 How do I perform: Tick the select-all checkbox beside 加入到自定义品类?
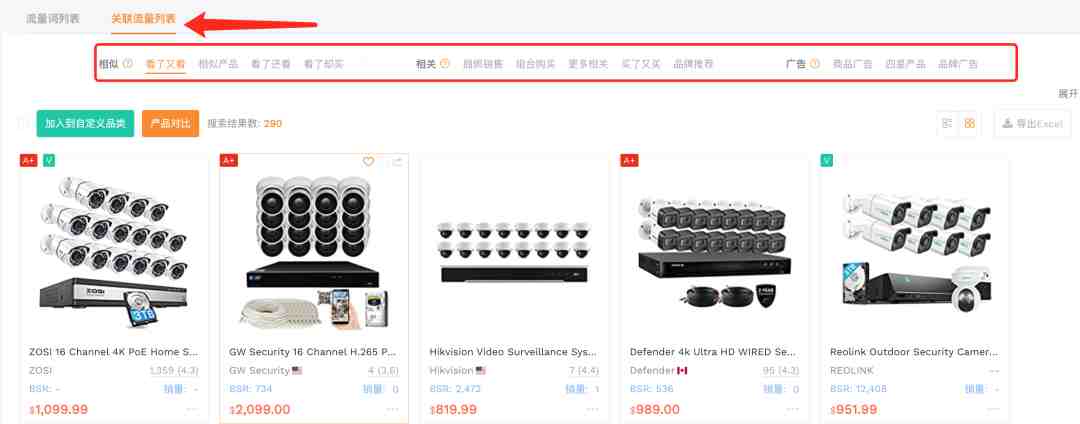coord(25,124)
